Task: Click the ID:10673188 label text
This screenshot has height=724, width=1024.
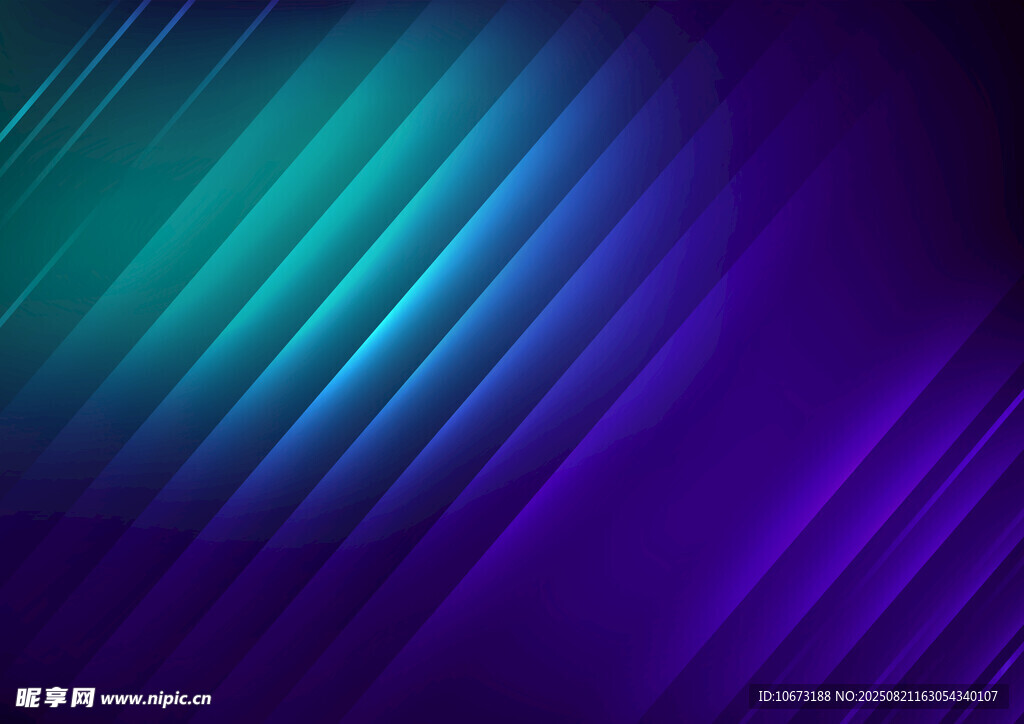Action: coord(794,696)
